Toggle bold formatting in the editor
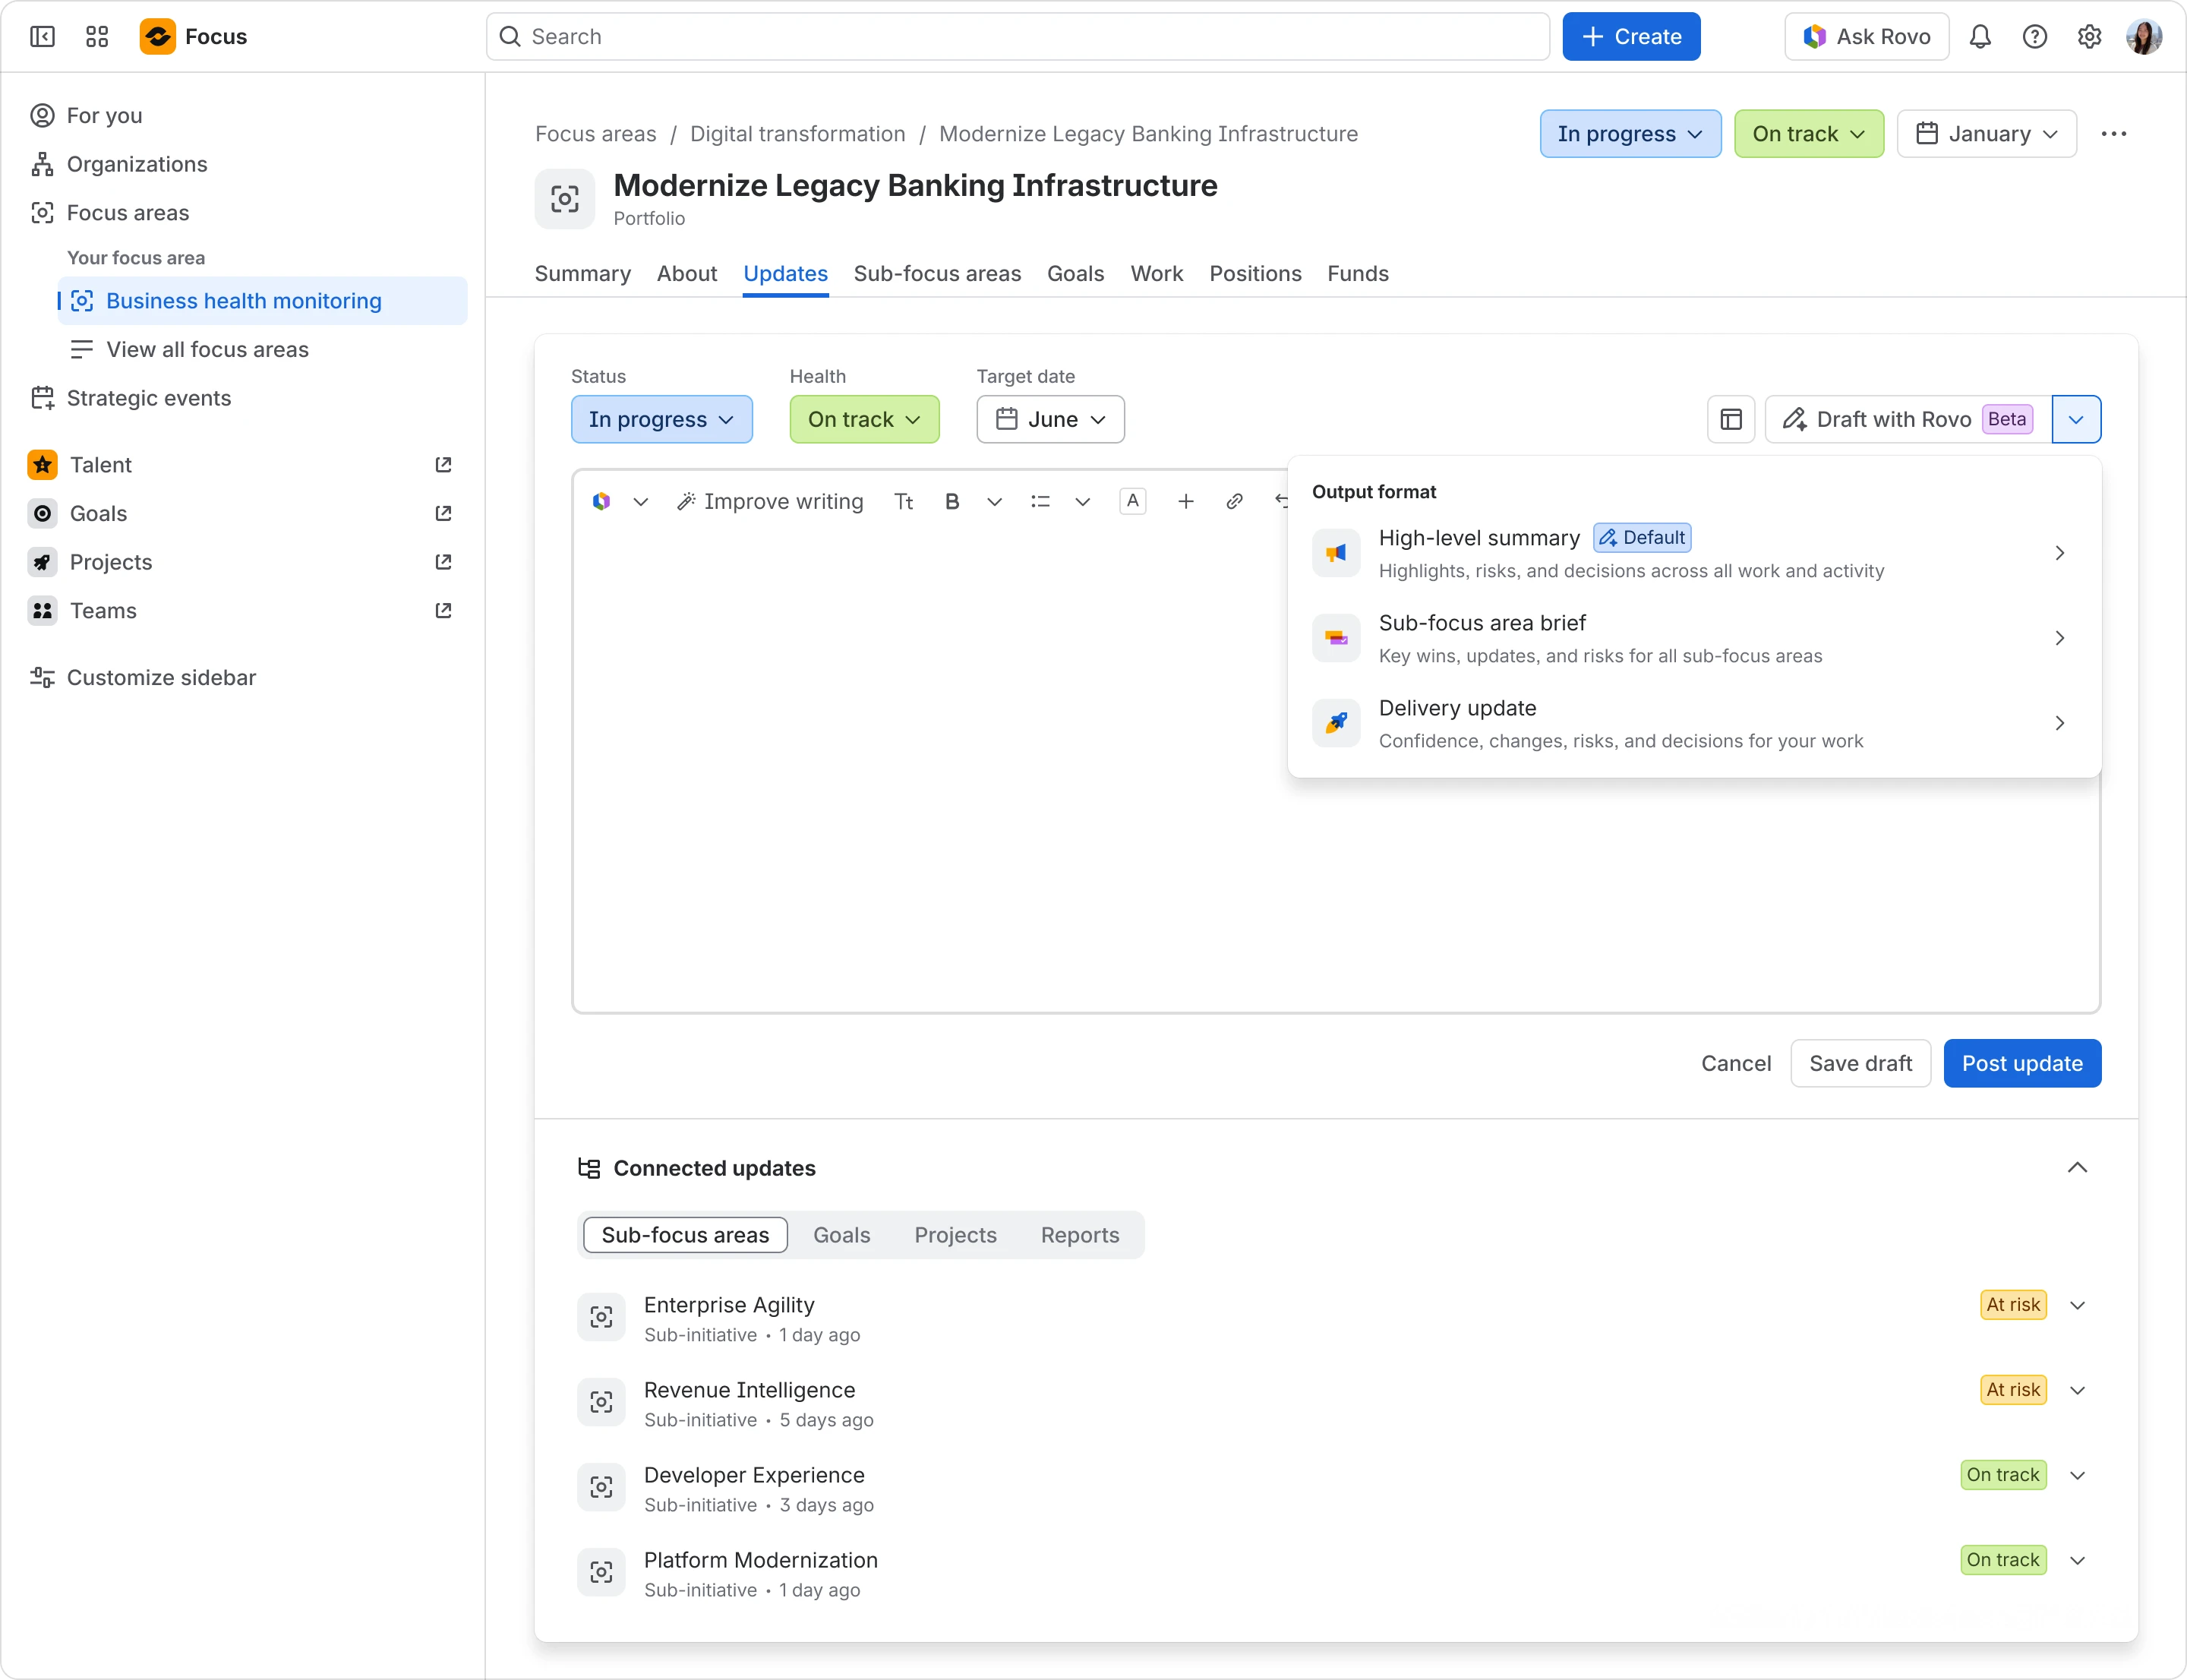 tap(952, 502)
